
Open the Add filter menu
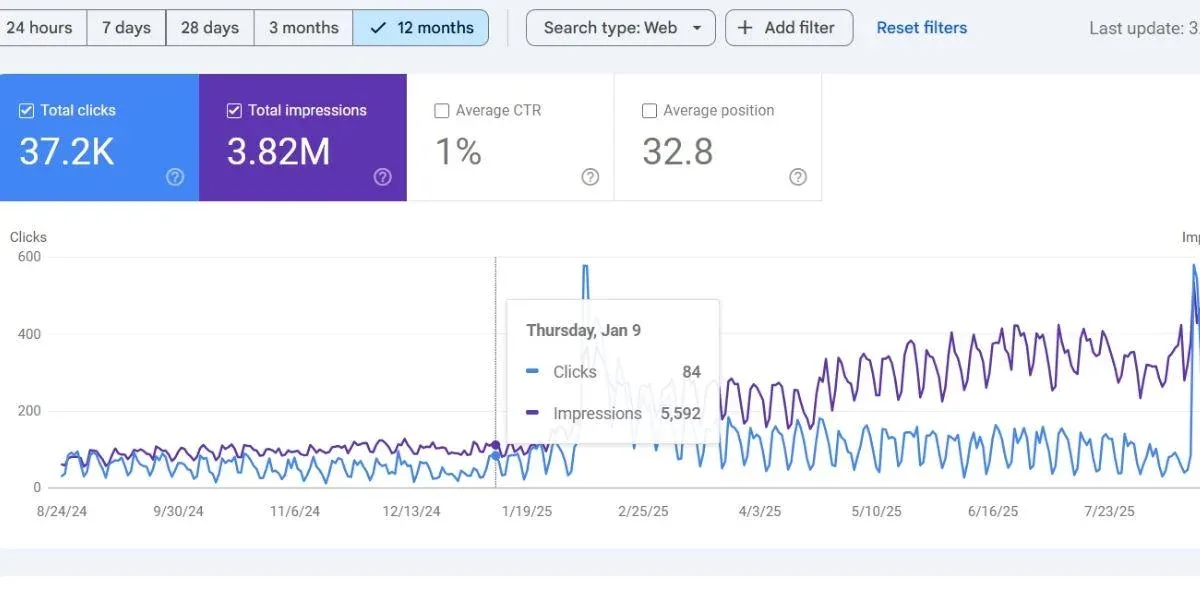tap(789, 27)
